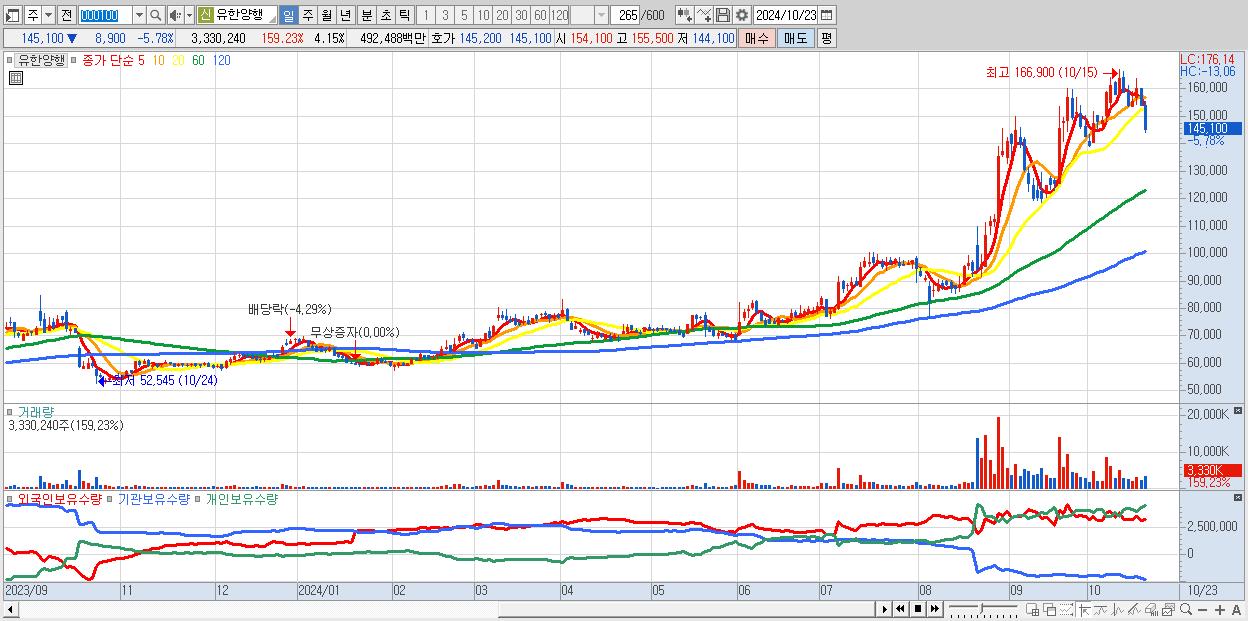Open the stock search magnifier
The width and height of the screenshot is (1248, 621).
155,15
